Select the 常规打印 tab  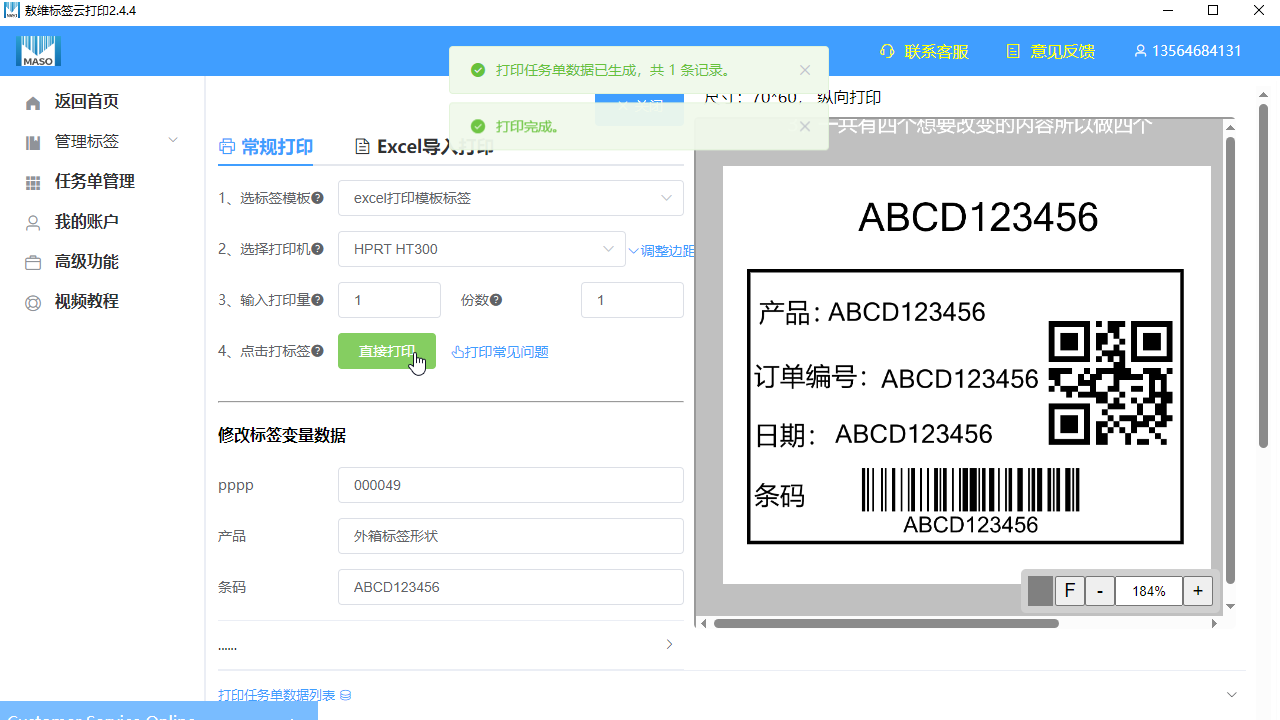268,145
